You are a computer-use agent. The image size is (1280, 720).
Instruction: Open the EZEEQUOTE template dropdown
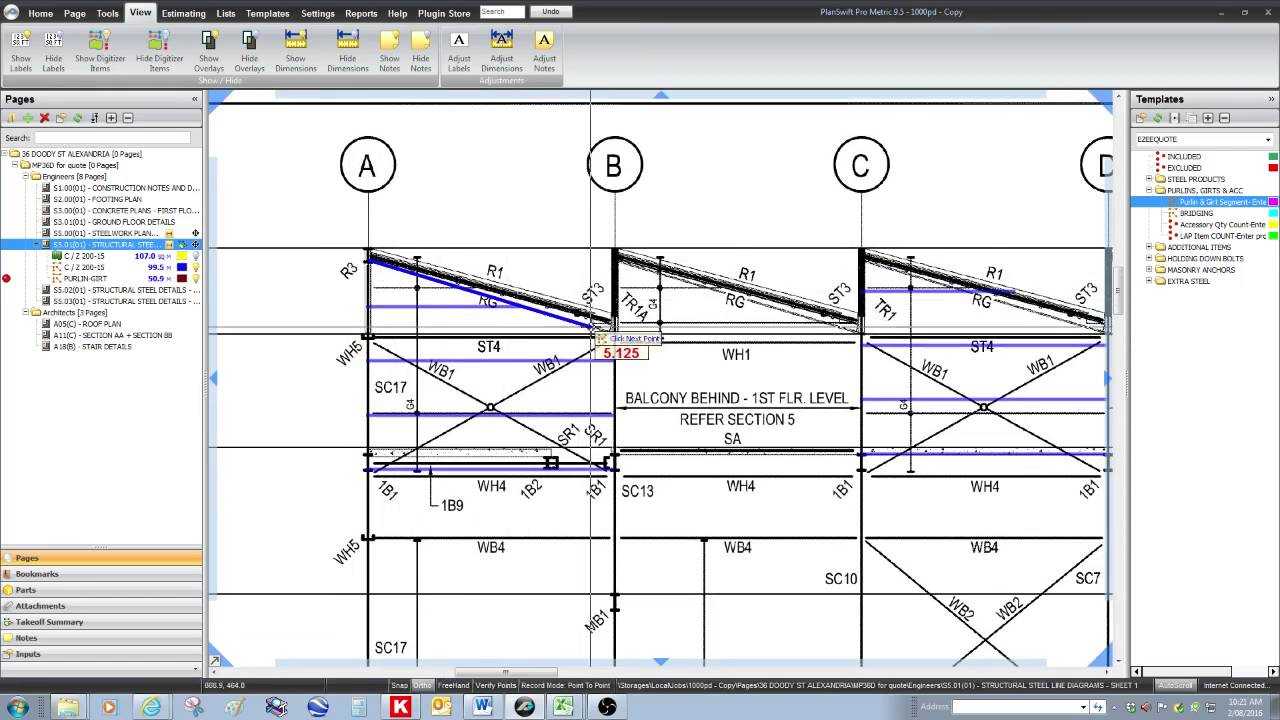(1268, 139)
